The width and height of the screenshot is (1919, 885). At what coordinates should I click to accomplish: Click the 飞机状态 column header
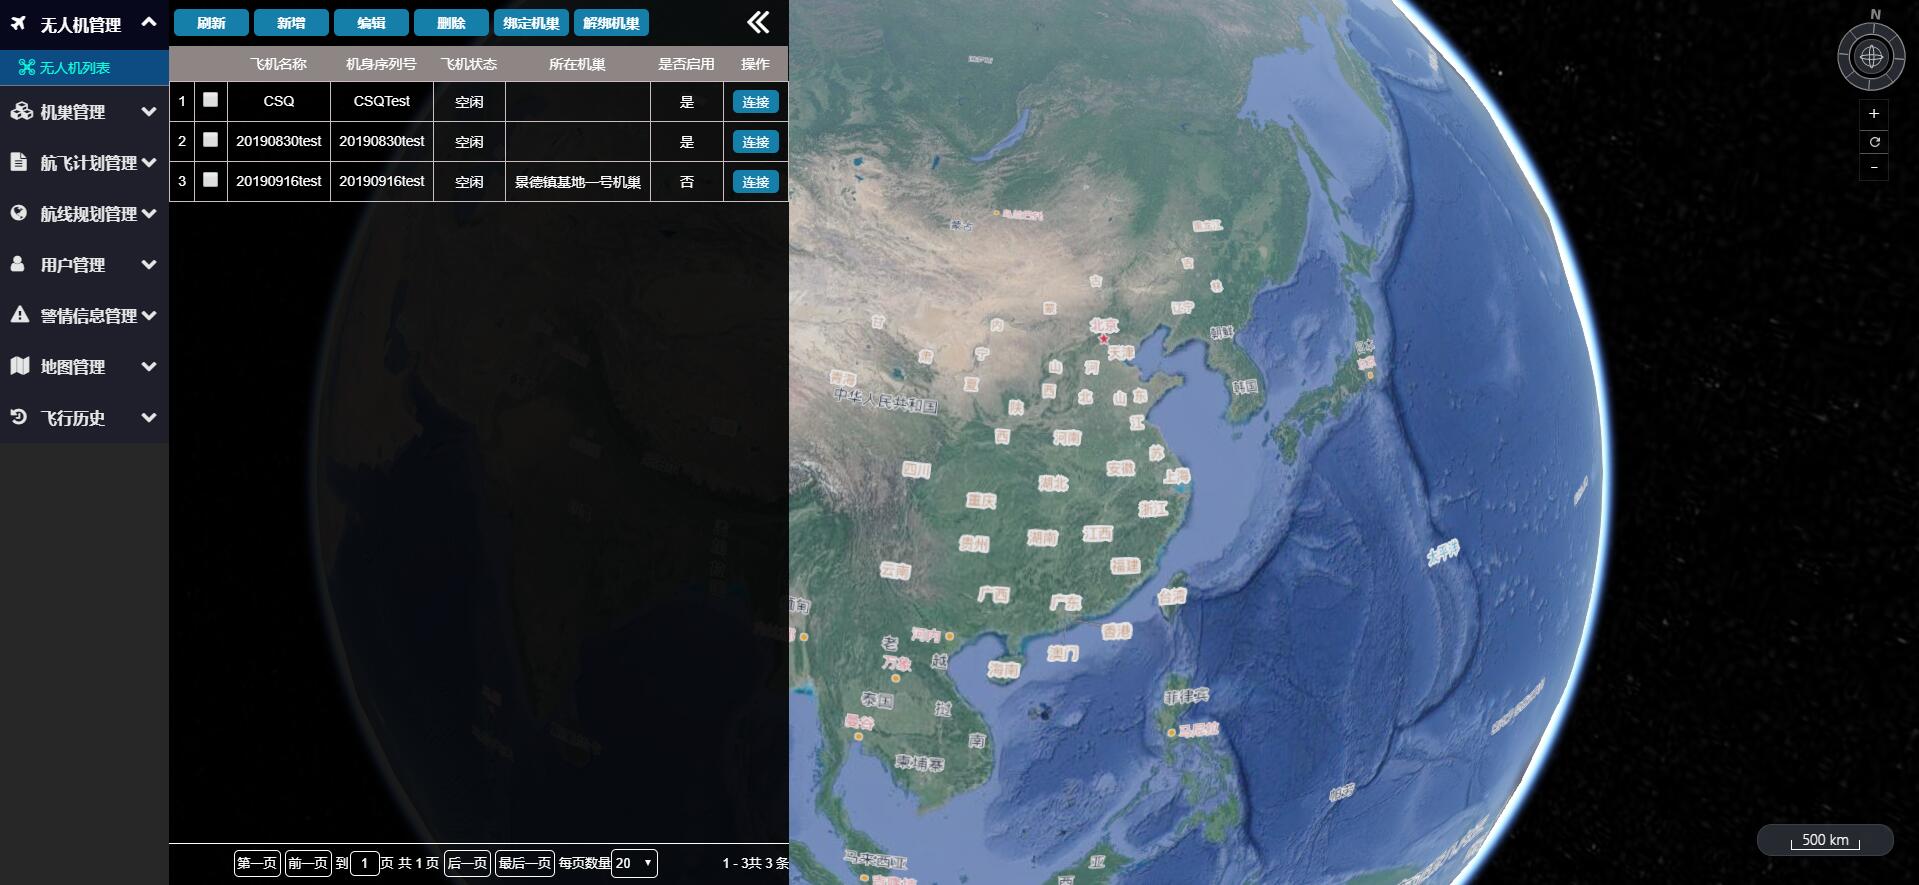tap(469, 64)
